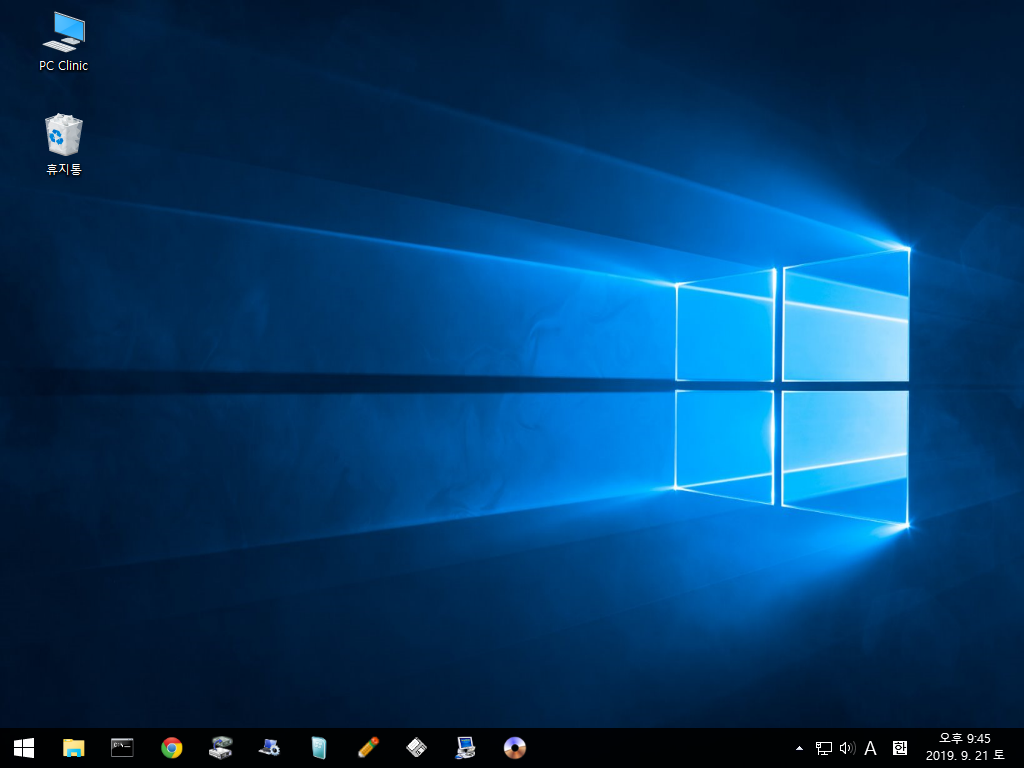Launch the disc media icon on taskbar

pos(515,748)
